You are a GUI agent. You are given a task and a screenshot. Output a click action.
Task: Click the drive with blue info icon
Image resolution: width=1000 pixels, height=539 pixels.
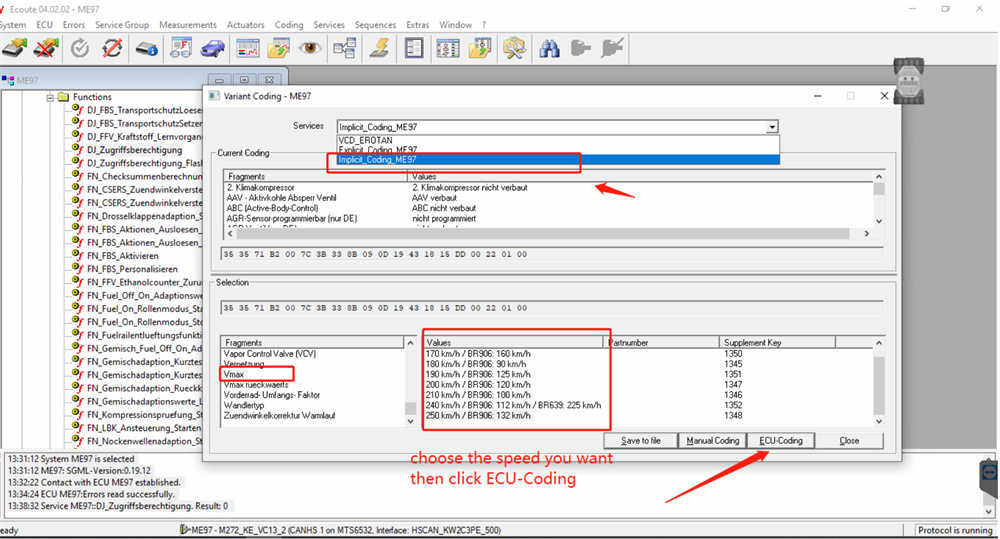pos(147,47)
